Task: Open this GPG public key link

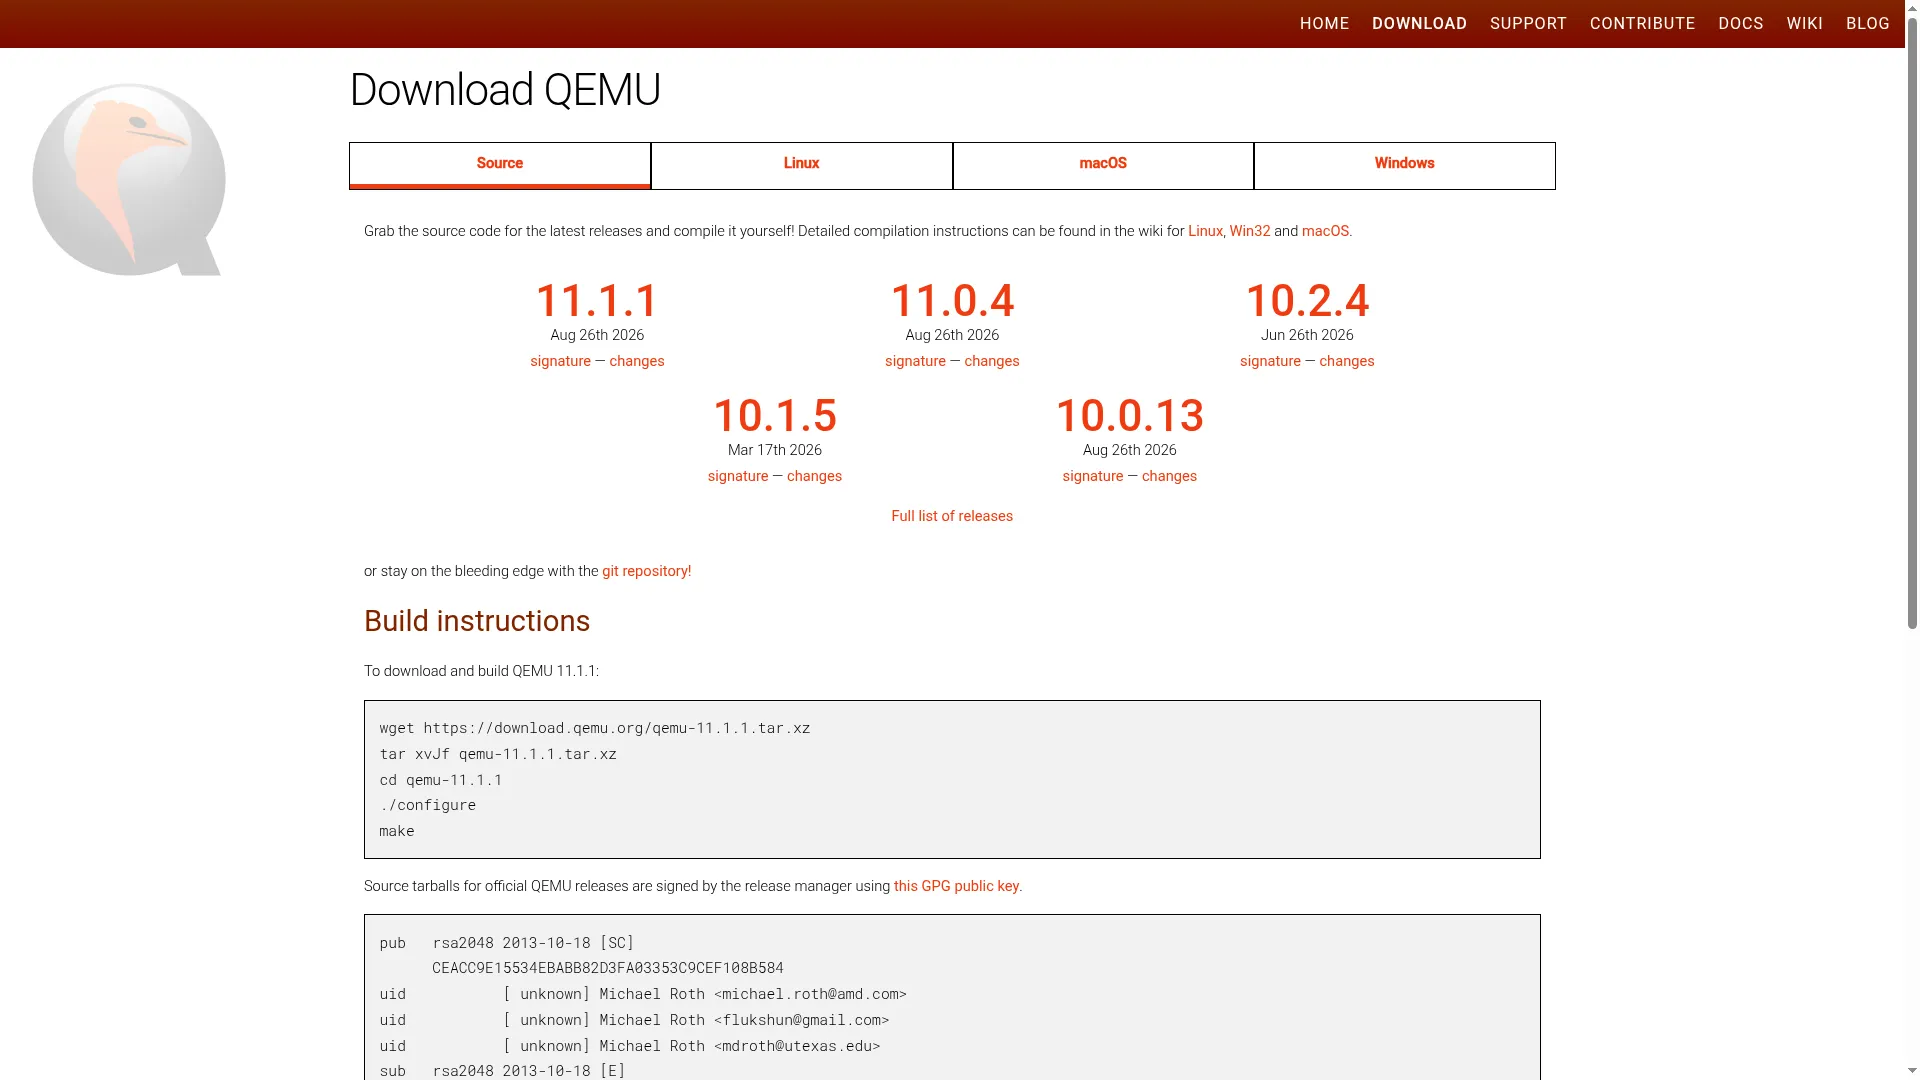Action: [956, 886]
